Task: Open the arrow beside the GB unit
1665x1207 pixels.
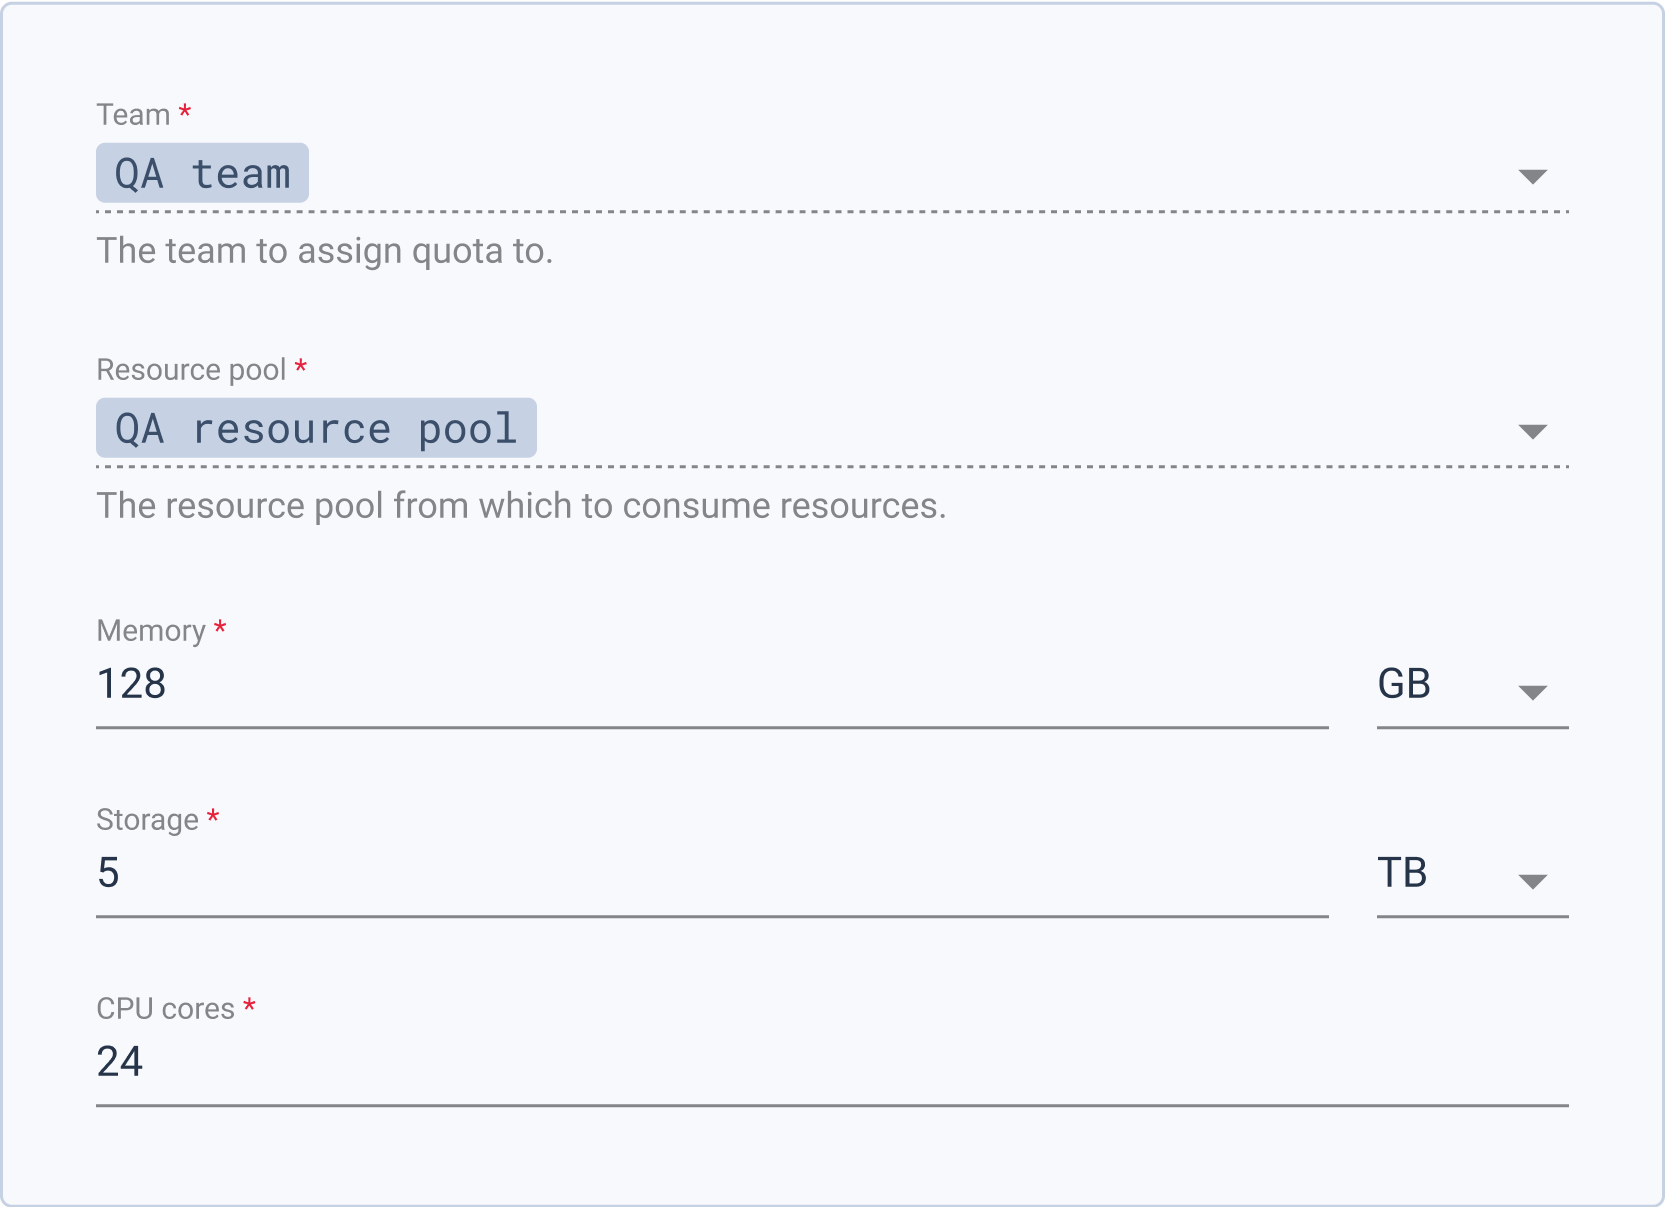Action: tap(1532, 692)
